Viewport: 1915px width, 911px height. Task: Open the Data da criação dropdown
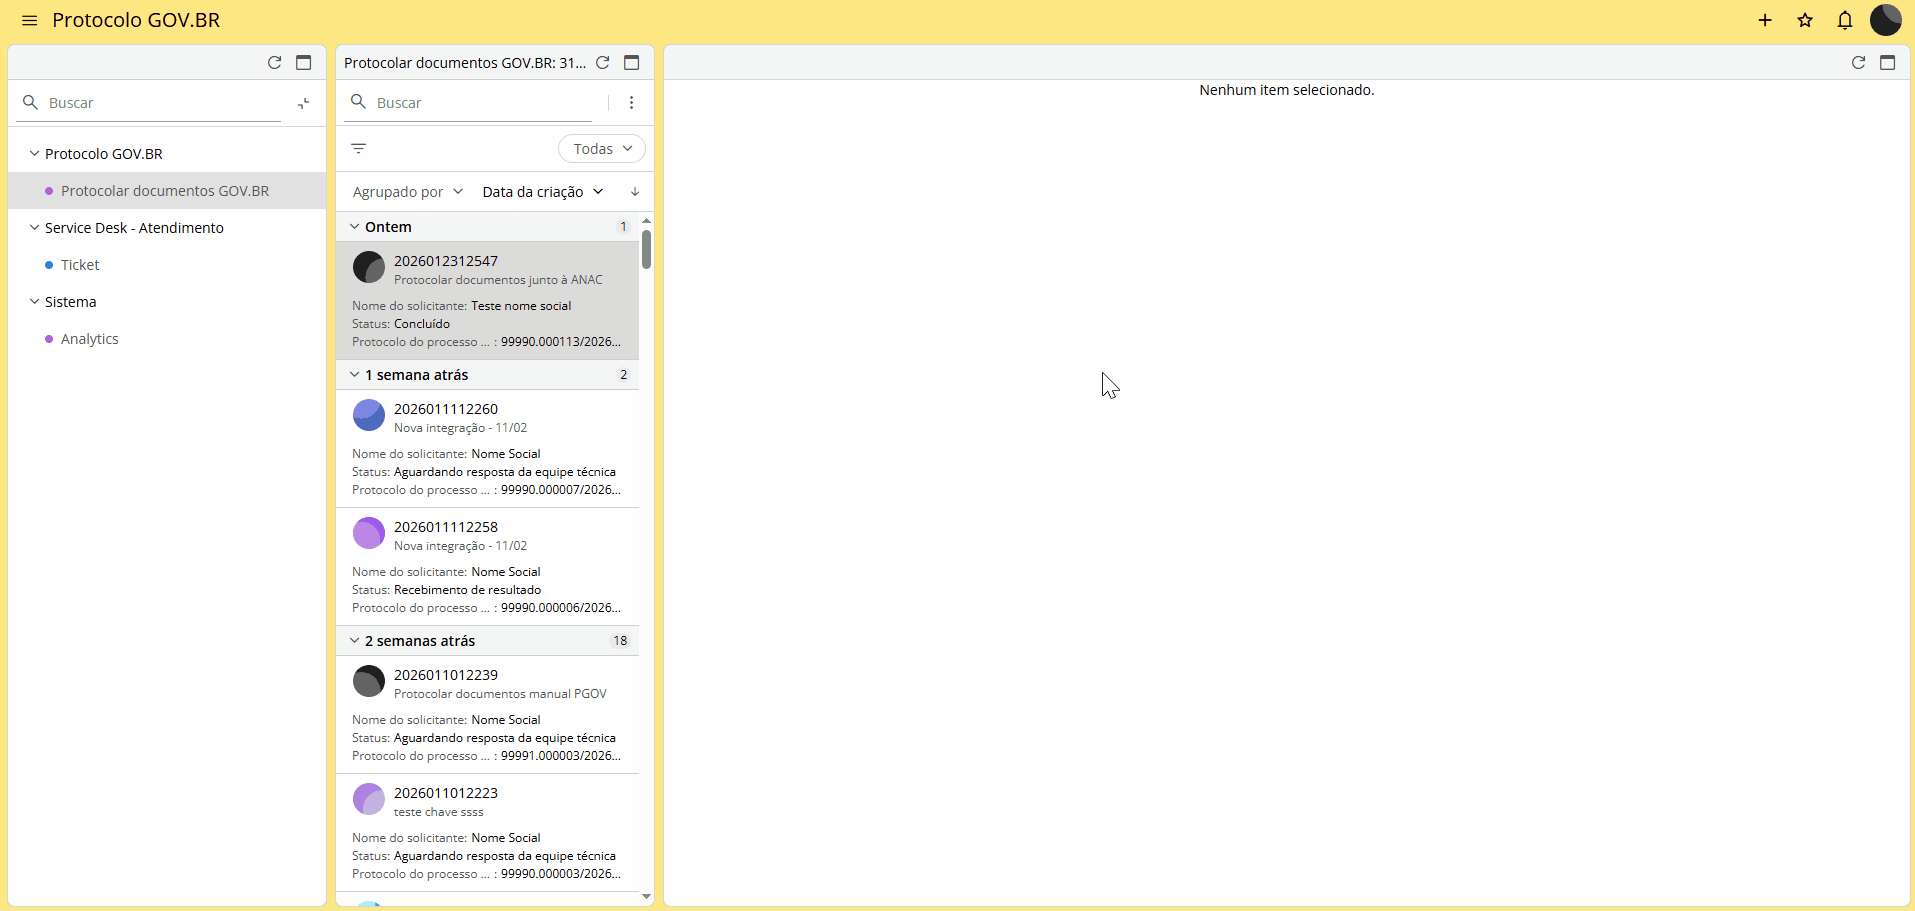543,191
